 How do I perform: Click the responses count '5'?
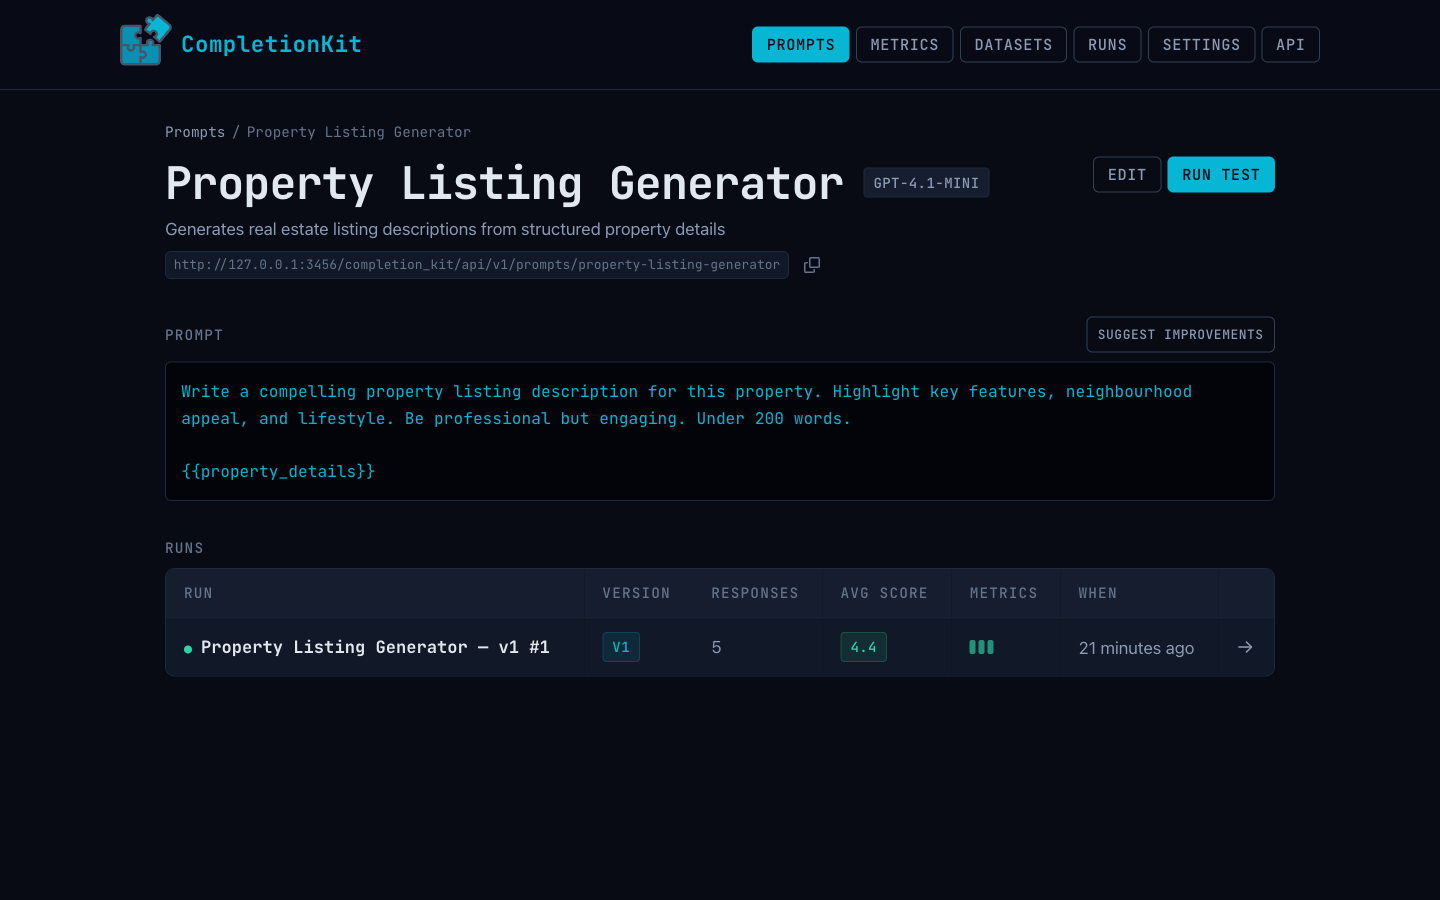tap(716, 648)
